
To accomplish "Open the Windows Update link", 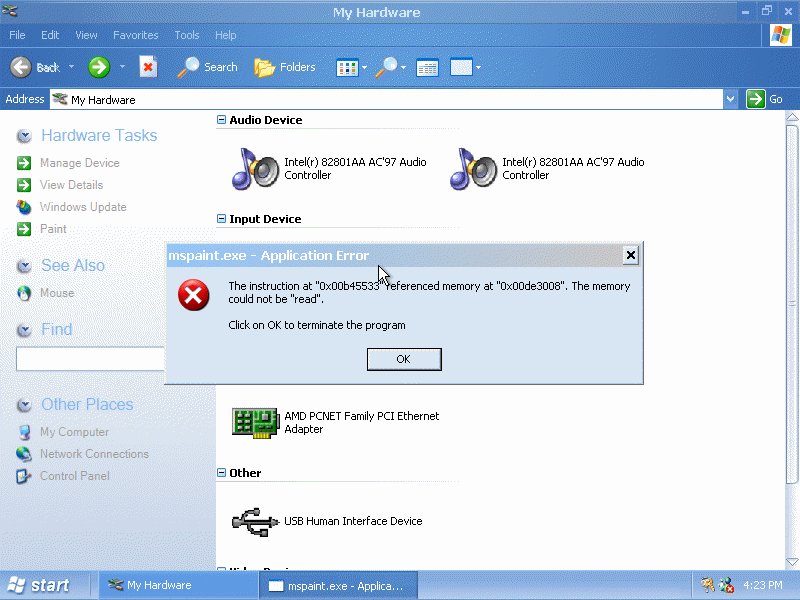I will (x=83, y=207).
